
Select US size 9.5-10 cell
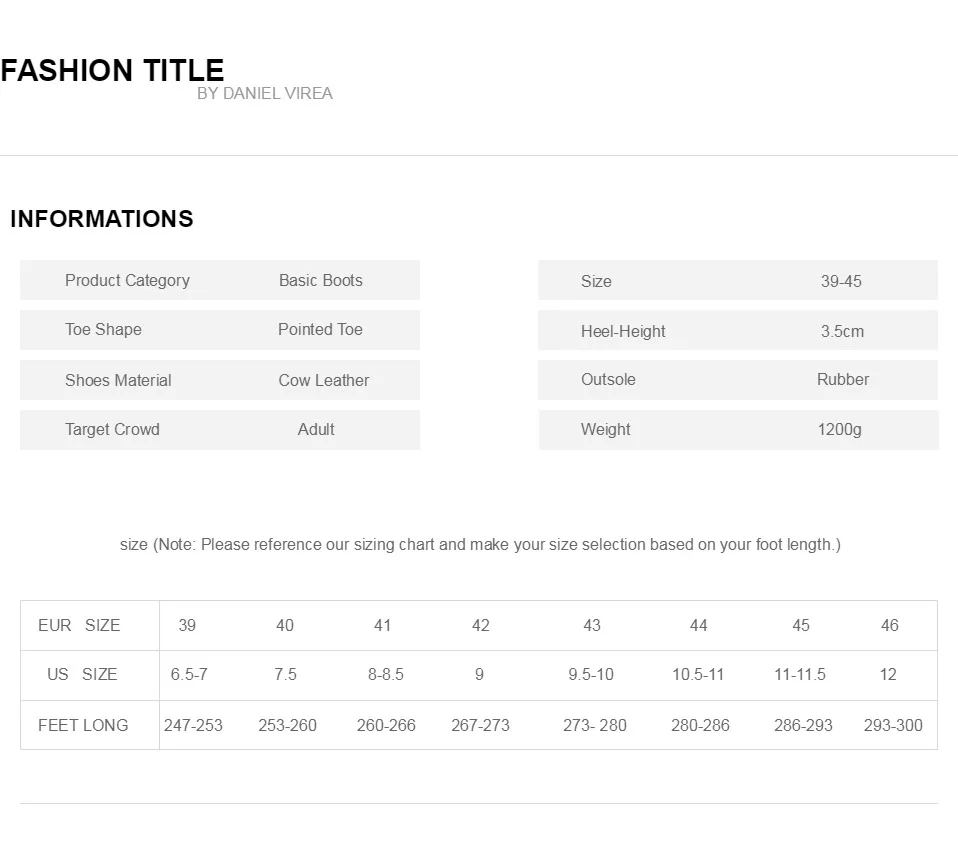click(x=591, y=674)
